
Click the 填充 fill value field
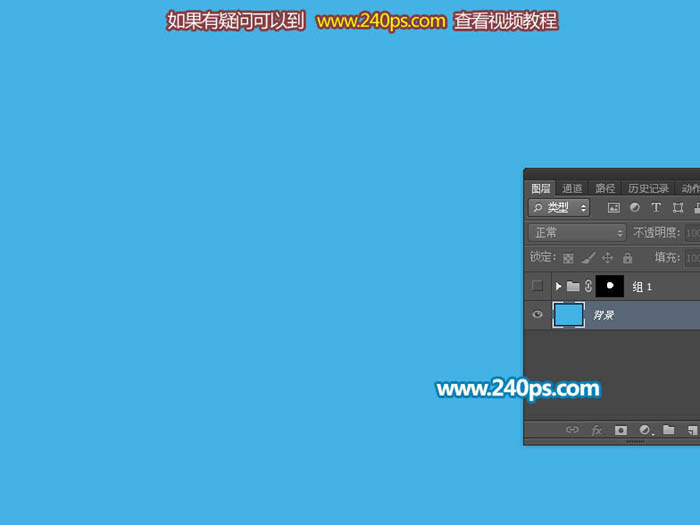click(692, 258)
